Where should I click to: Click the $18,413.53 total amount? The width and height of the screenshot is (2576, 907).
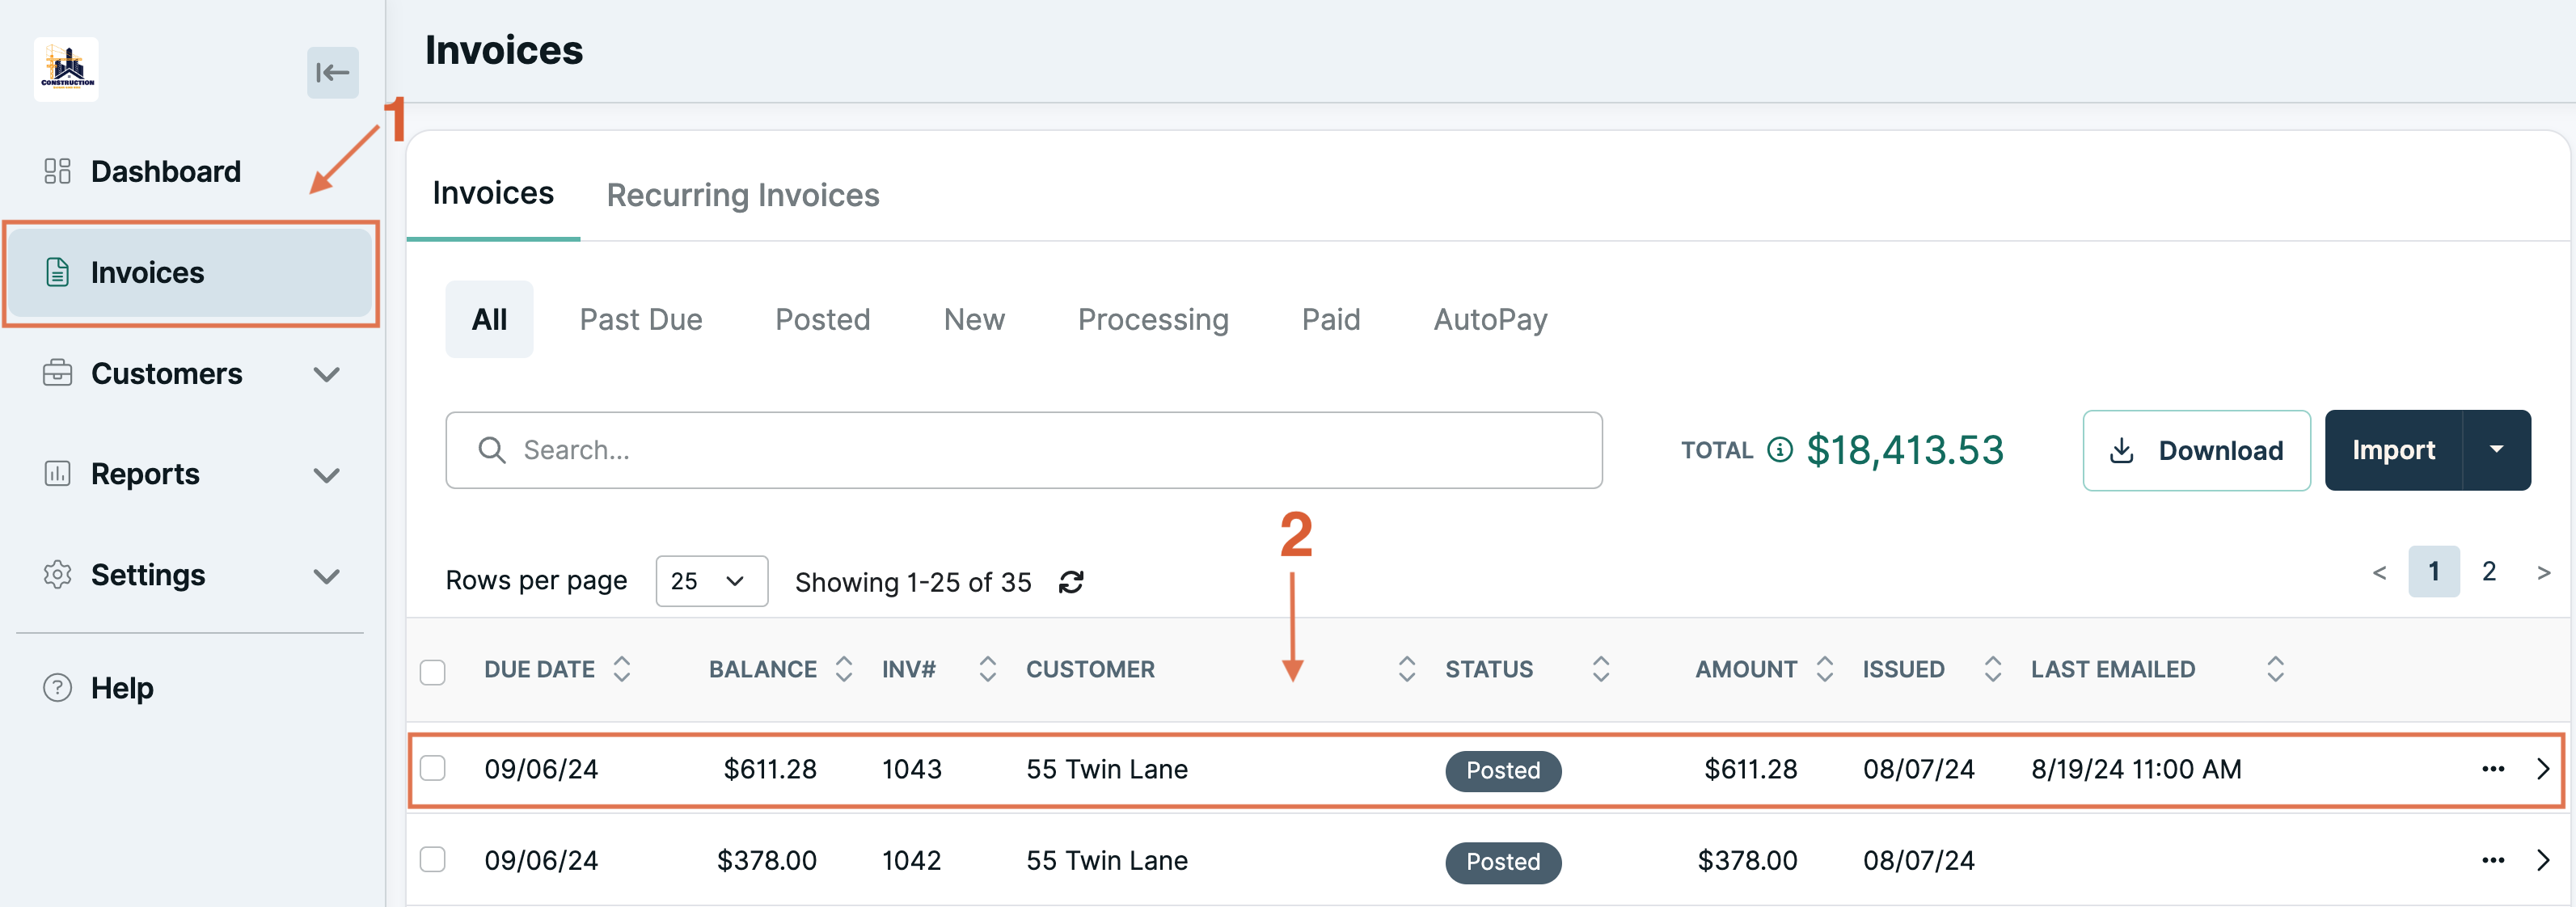[x=1905, y=450]
